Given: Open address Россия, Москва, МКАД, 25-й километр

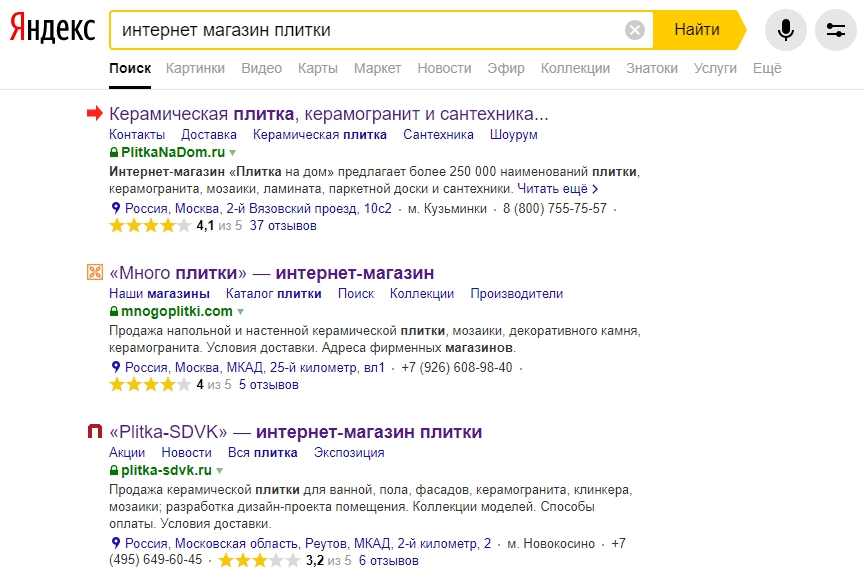Looking at the screenshot, I should 255,367.
